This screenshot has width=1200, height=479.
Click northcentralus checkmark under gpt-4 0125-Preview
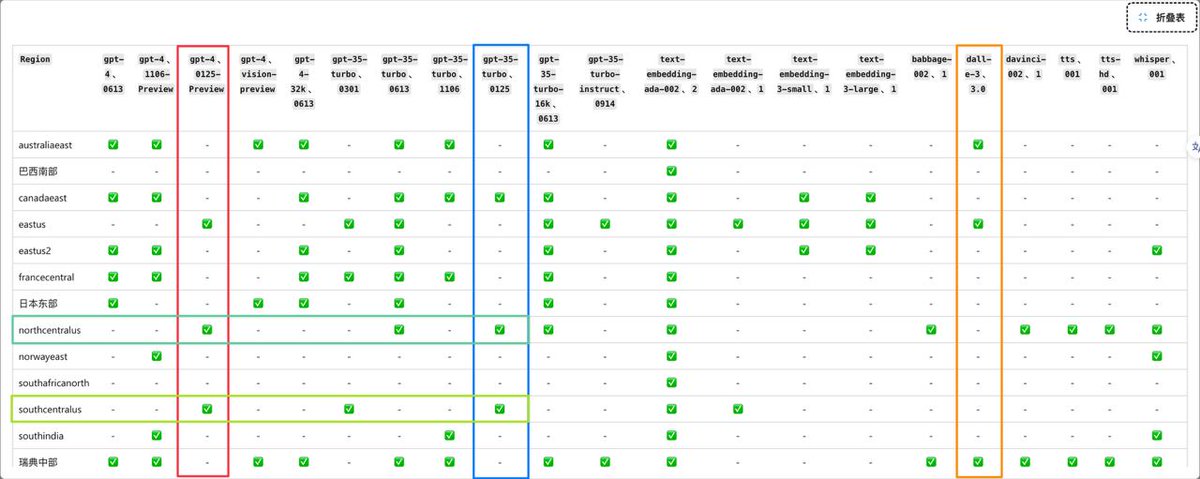206,329
